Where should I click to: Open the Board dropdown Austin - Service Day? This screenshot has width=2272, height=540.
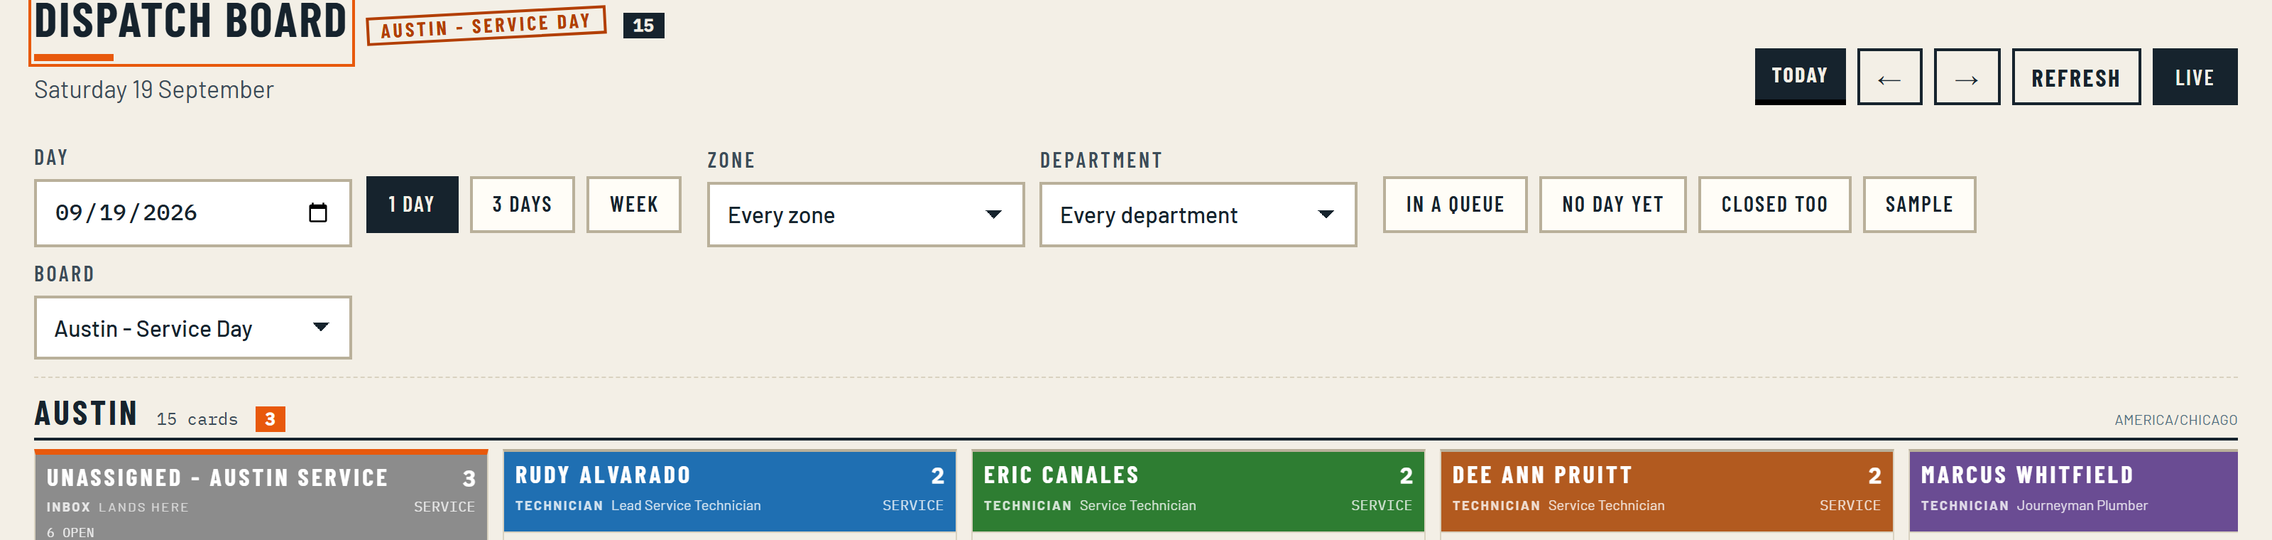[x=193, y=328]
